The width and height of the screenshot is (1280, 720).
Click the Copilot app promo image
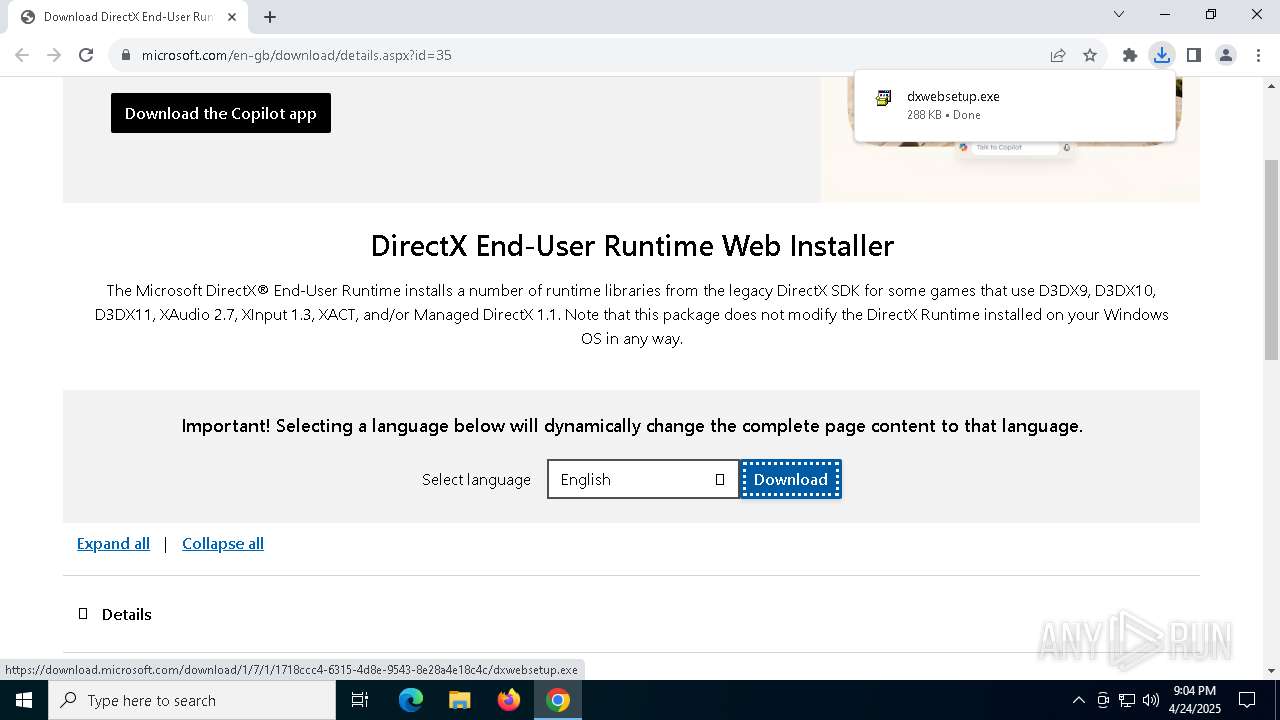click(x=1010, y=140)
